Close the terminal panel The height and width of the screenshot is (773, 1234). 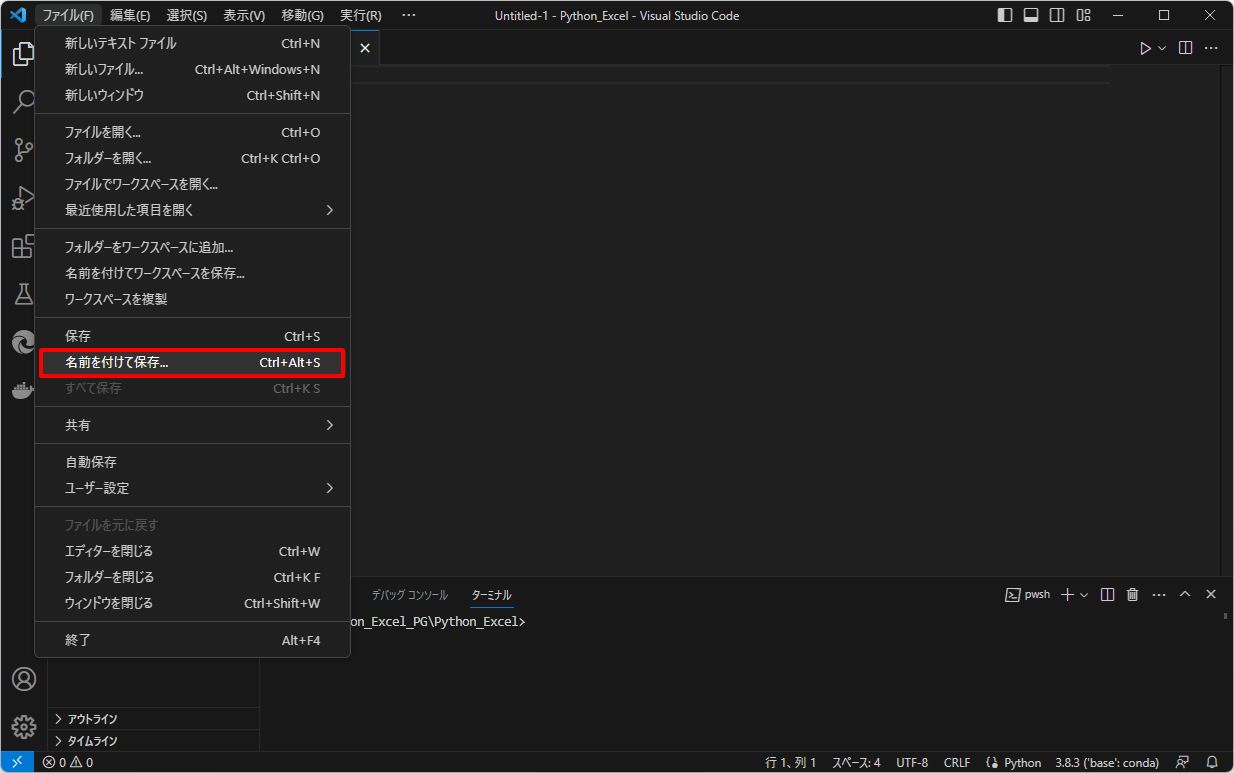(1211, 594)
